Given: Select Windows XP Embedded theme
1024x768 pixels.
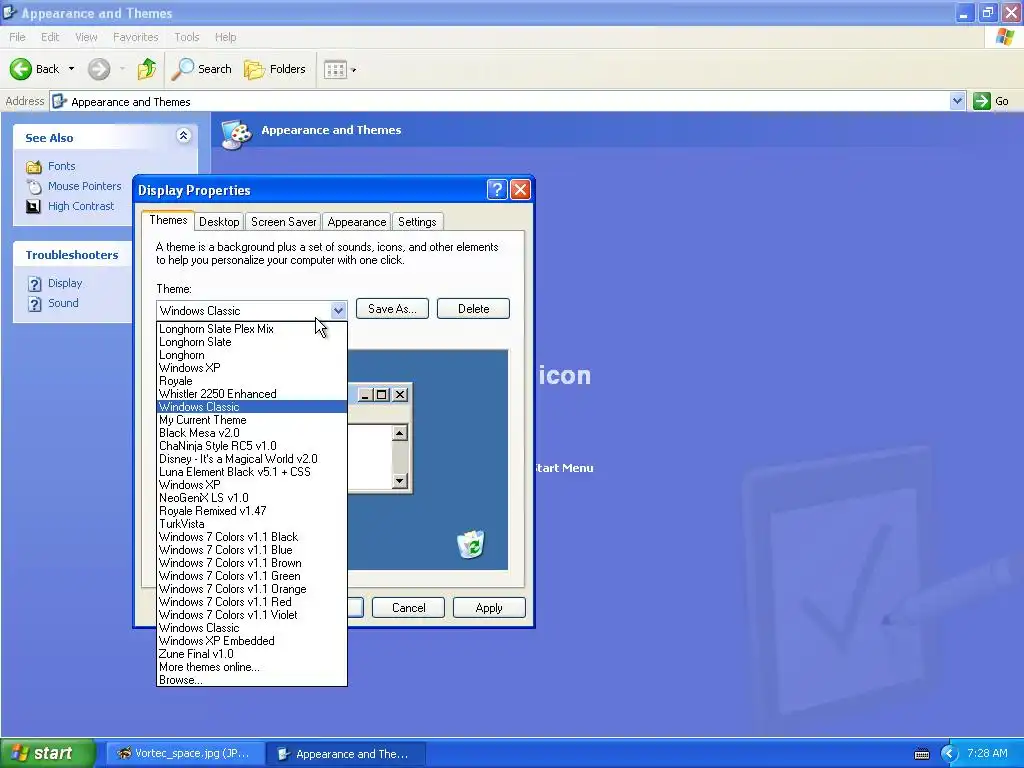Looking at the screenshot, I should 251,641.
